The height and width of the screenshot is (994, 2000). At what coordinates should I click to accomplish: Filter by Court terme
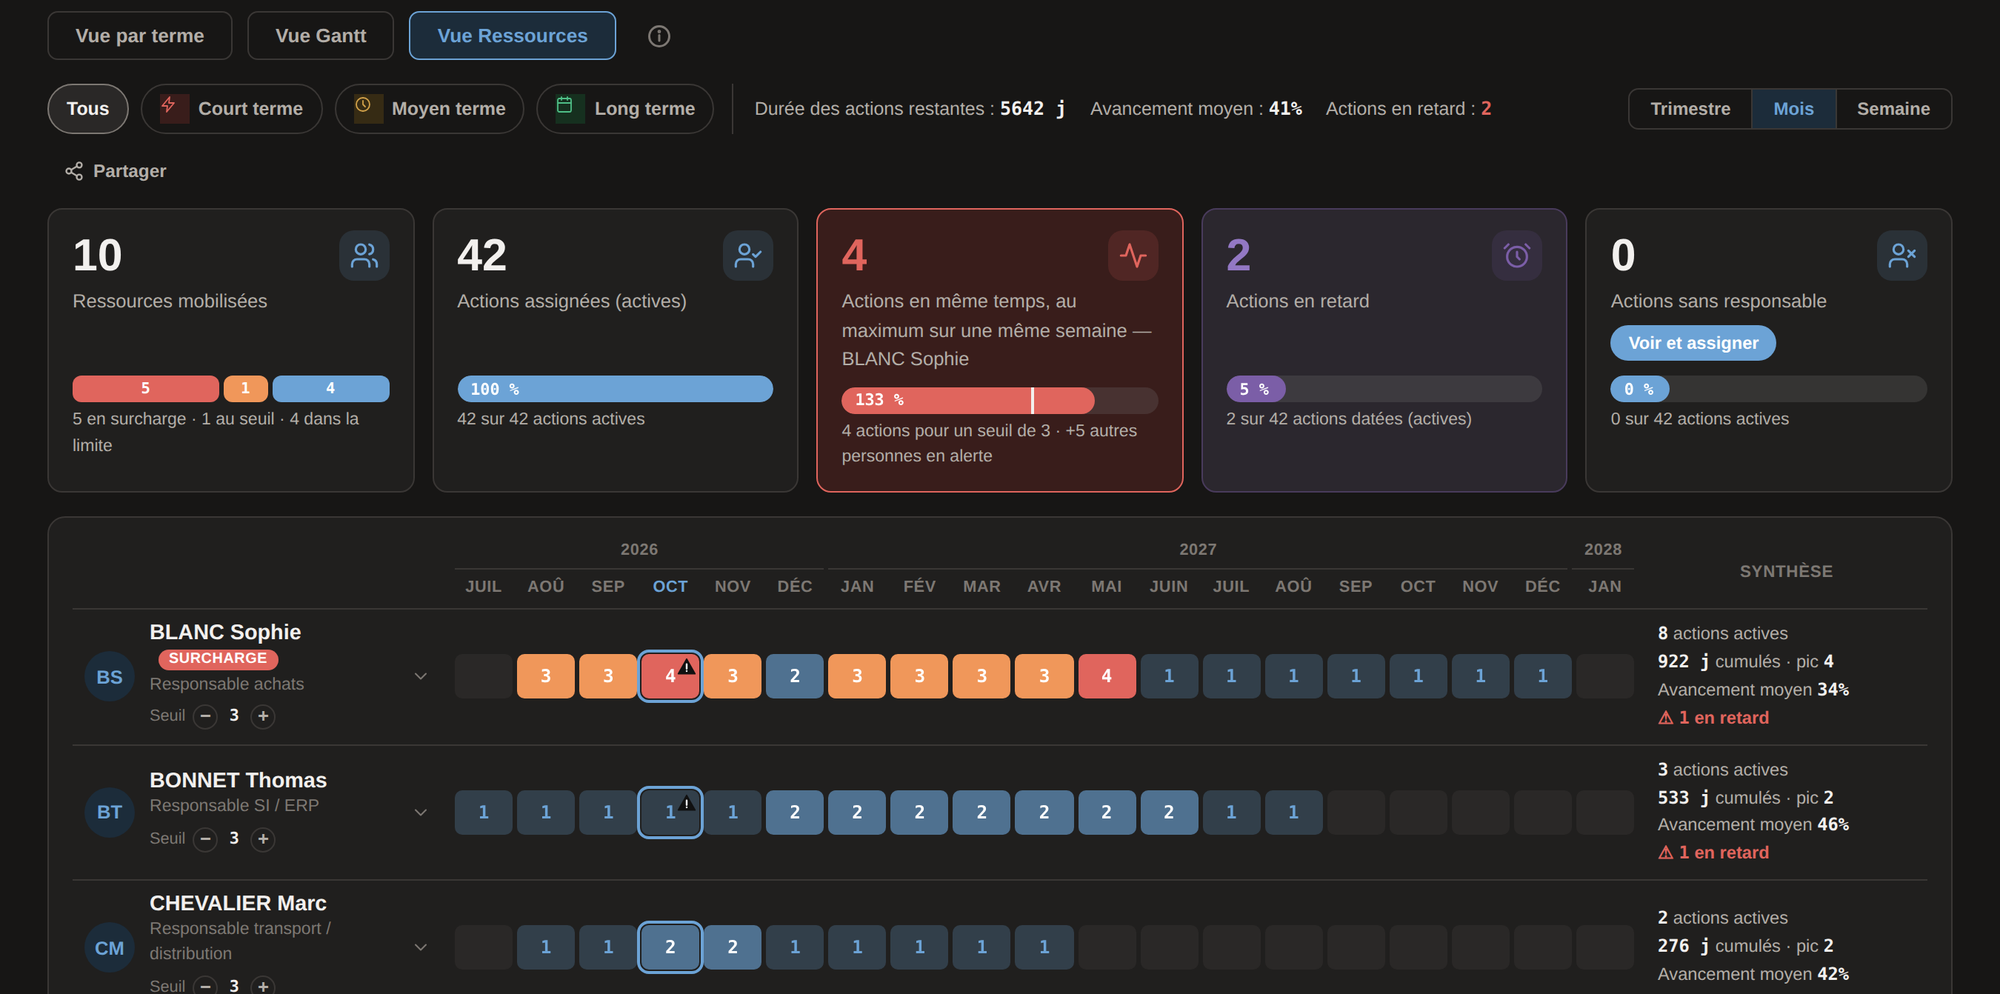click(232, 109)
